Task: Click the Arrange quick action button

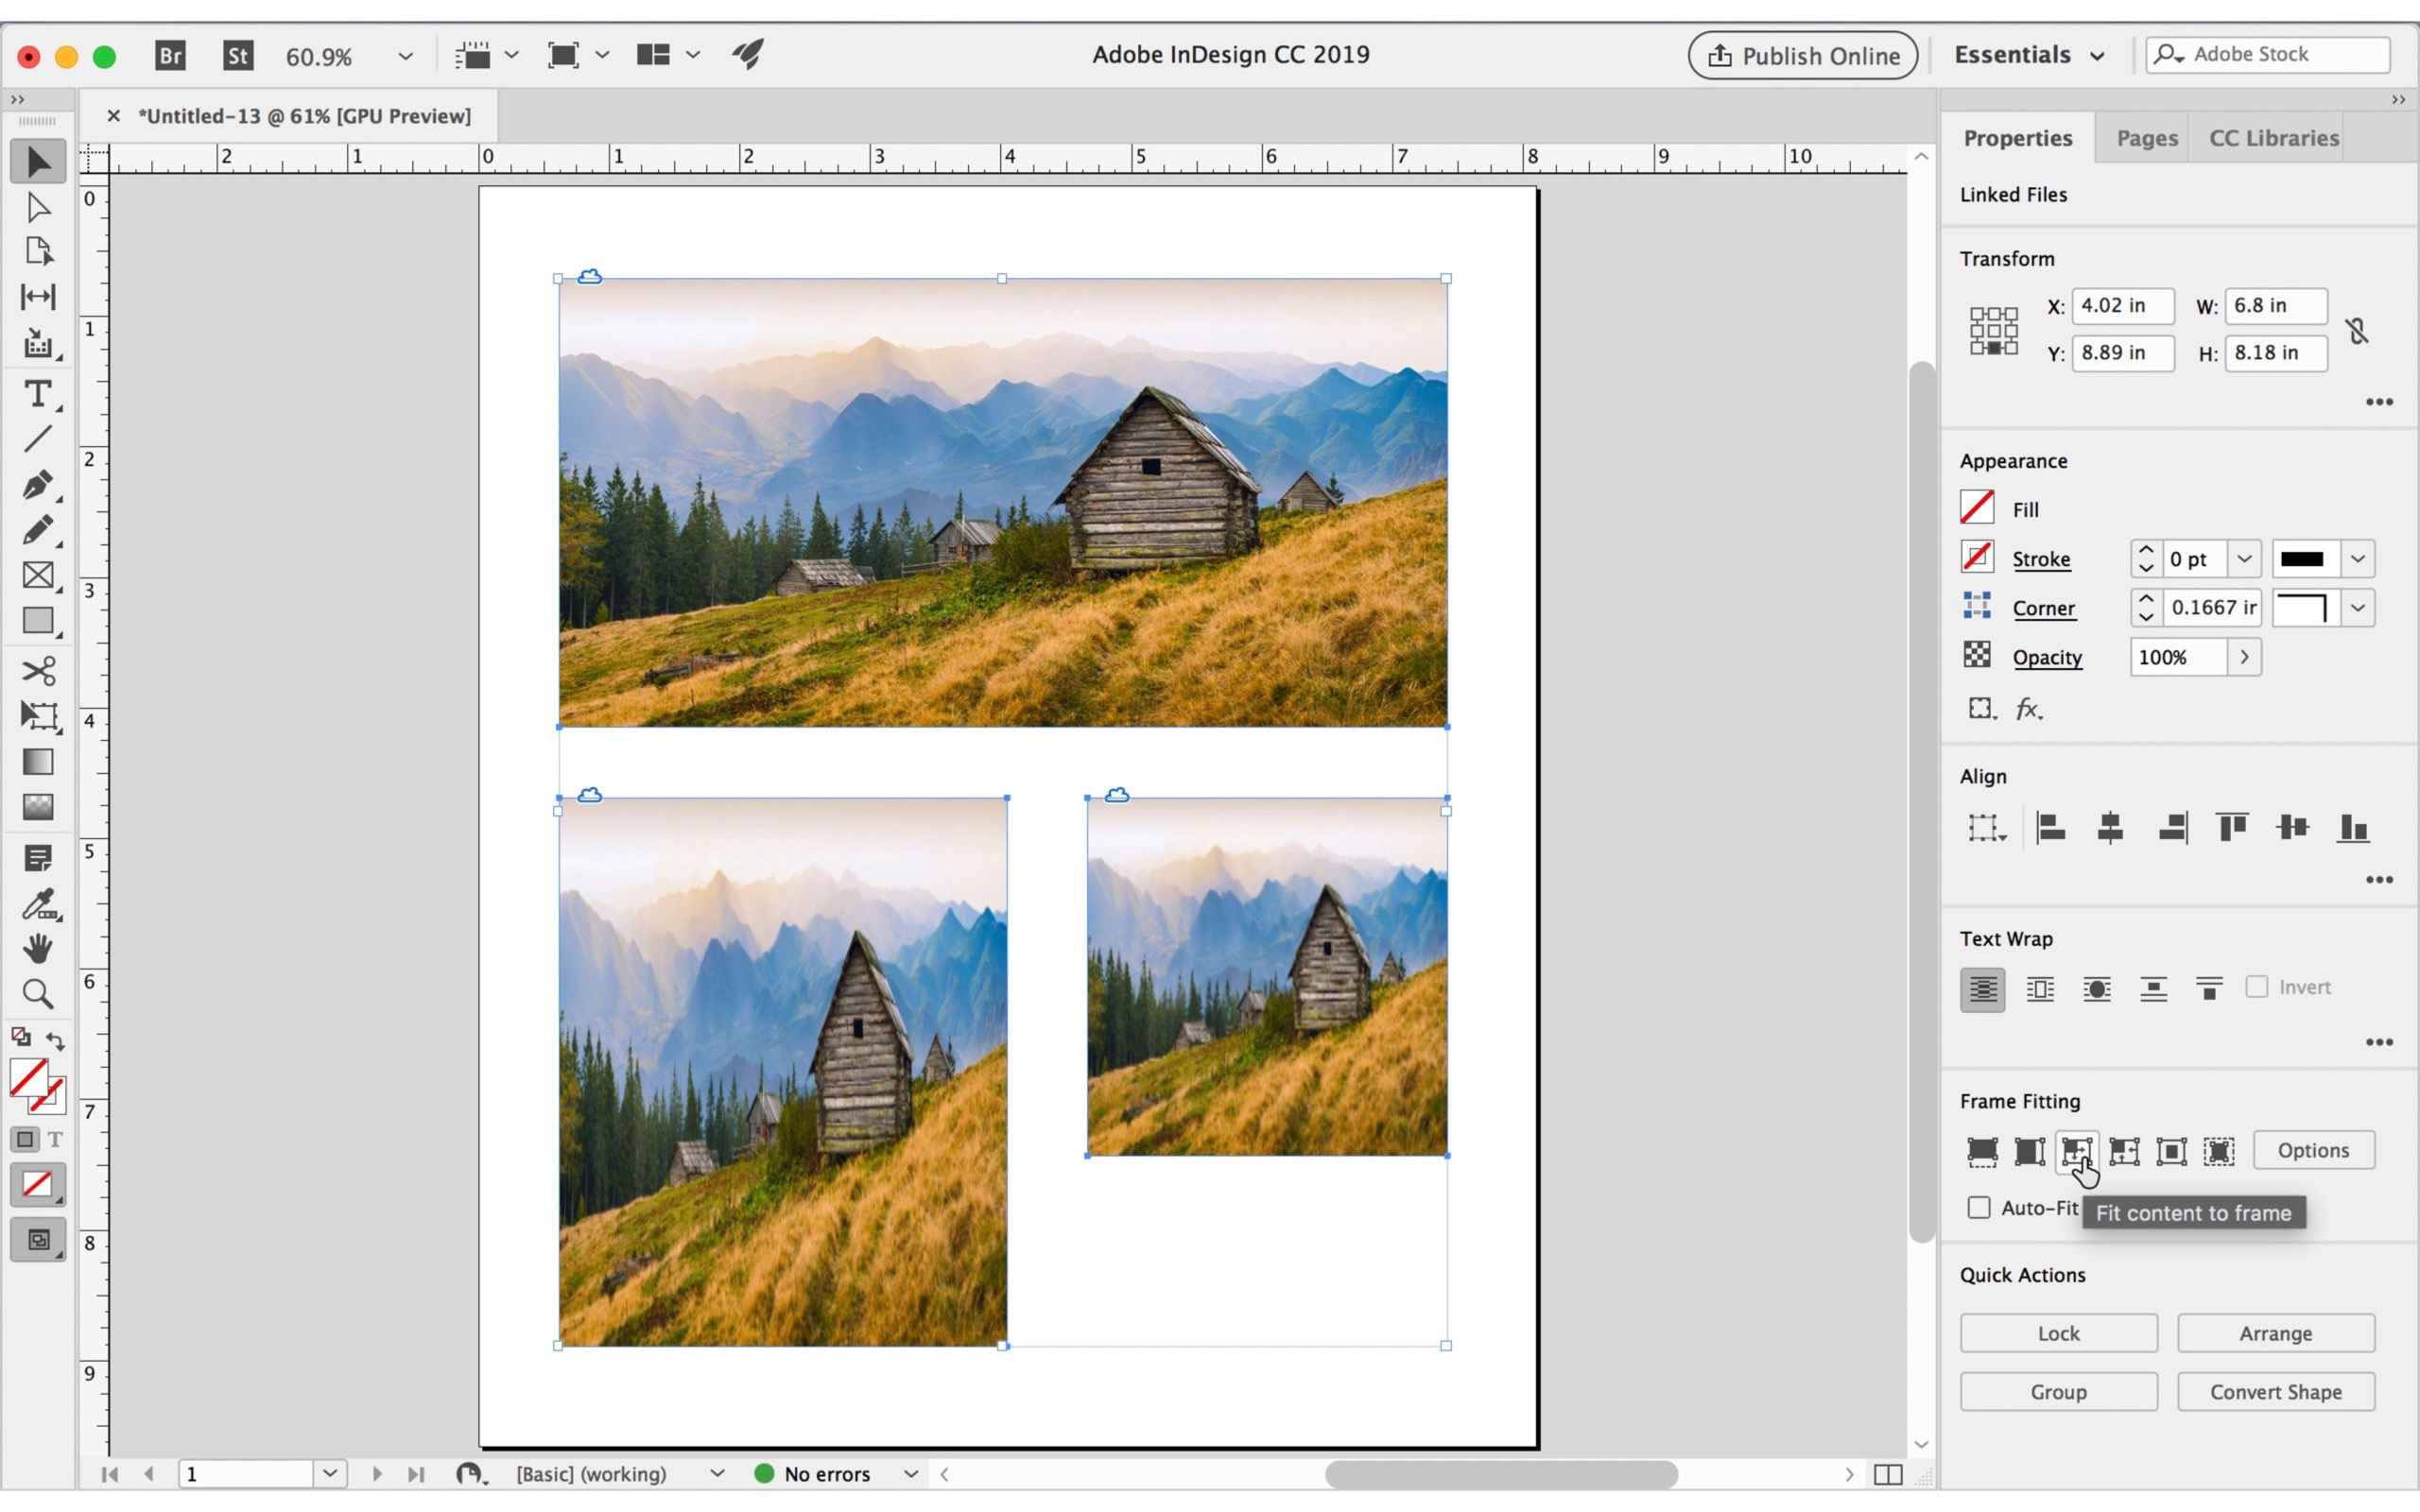Action: coord(2275,1332)
